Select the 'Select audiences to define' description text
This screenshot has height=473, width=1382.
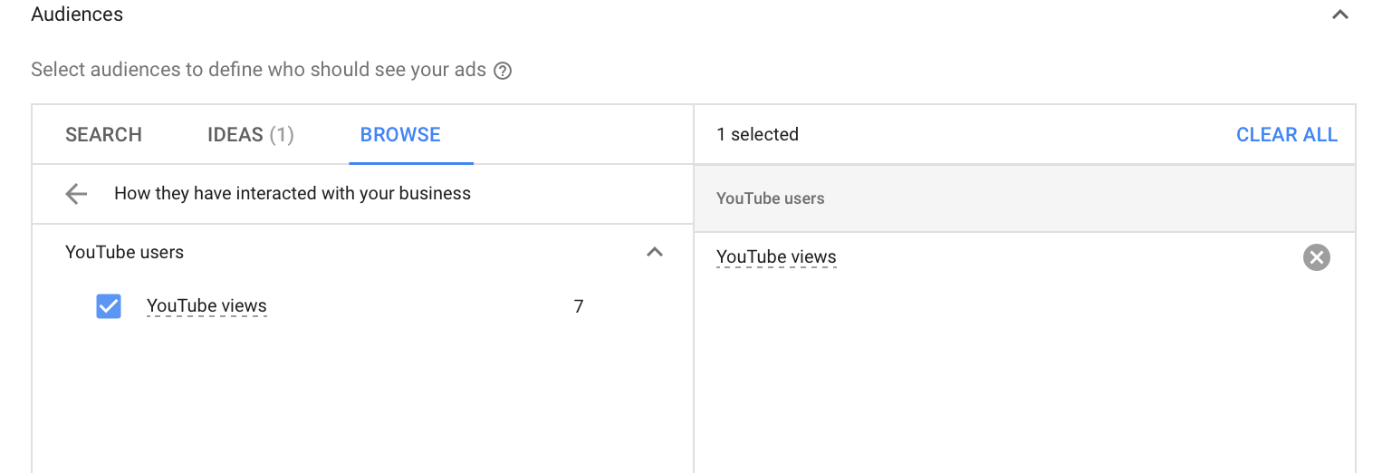pyautogui.click(x=258, y=70)
